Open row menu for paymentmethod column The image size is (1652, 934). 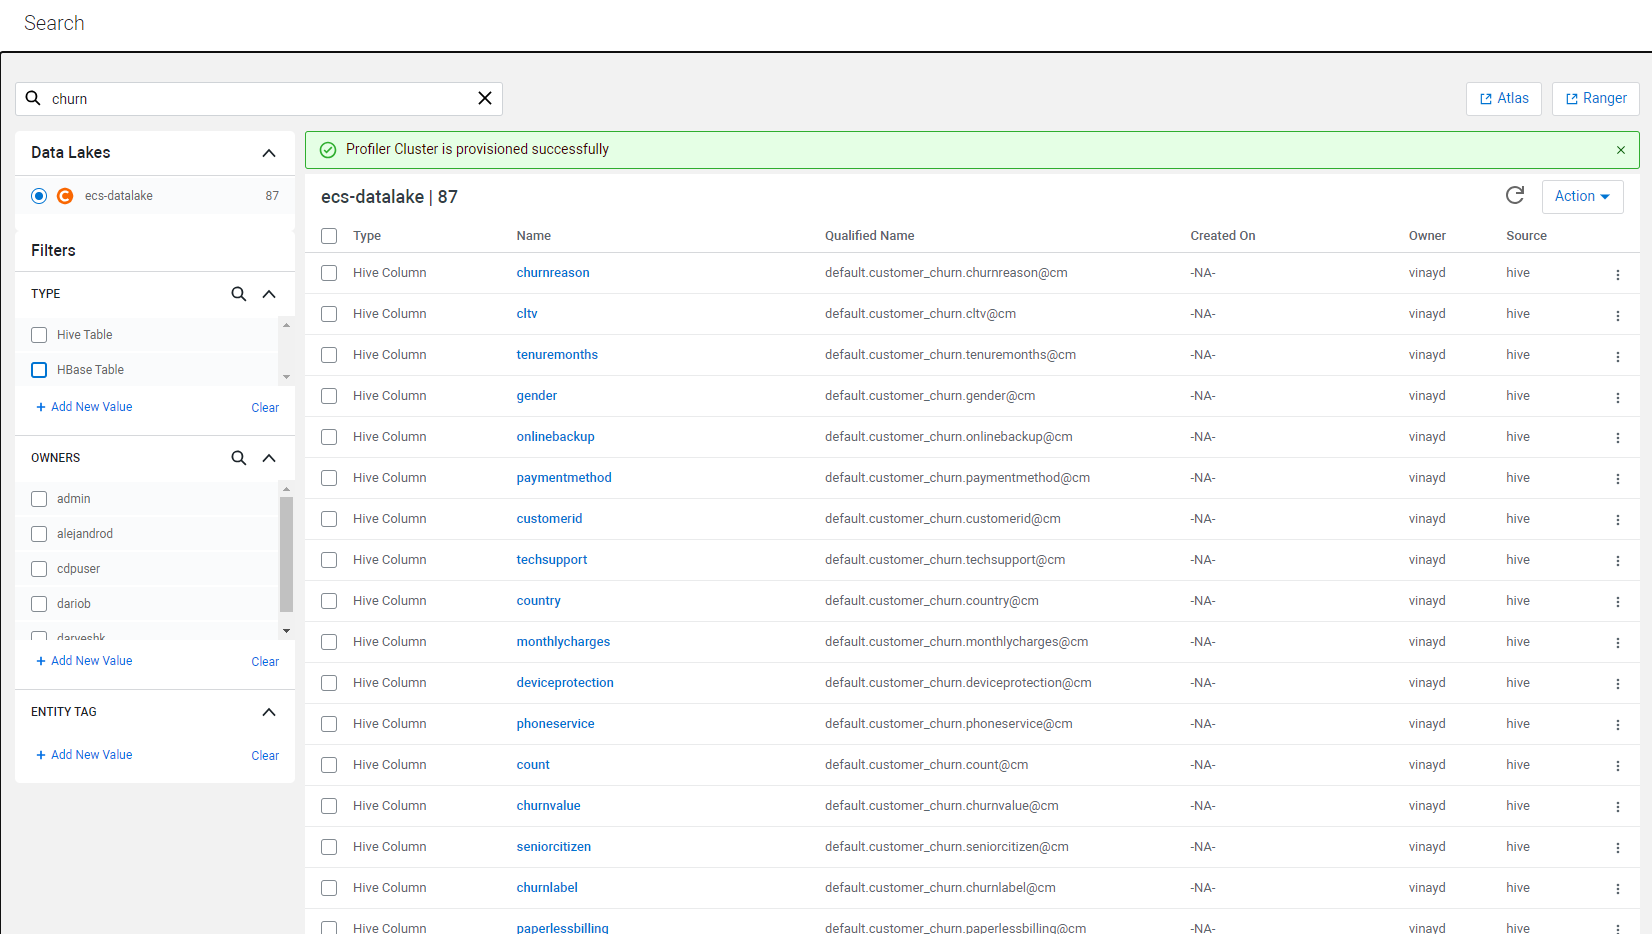point(1618,479)
